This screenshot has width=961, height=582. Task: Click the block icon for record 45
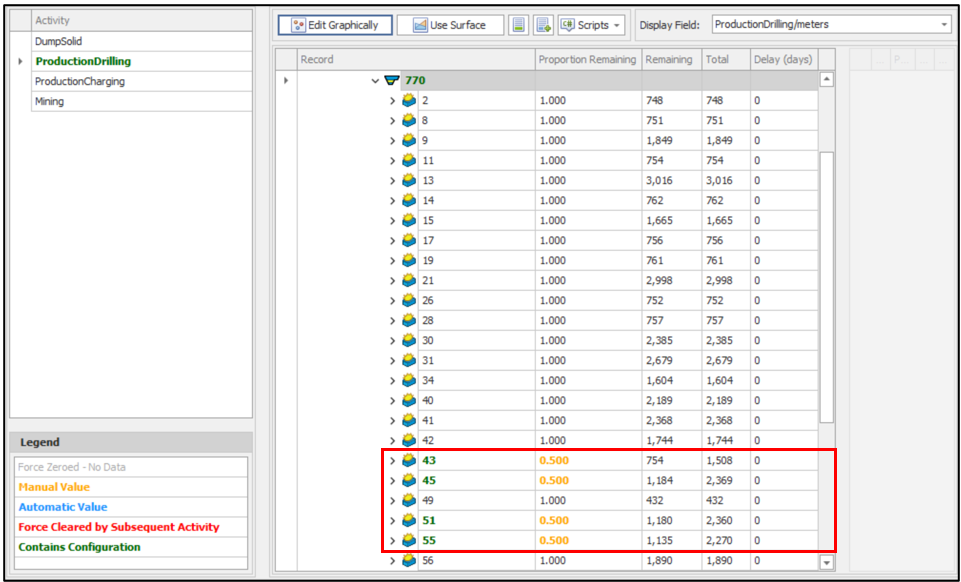click(x=409, y=481)
